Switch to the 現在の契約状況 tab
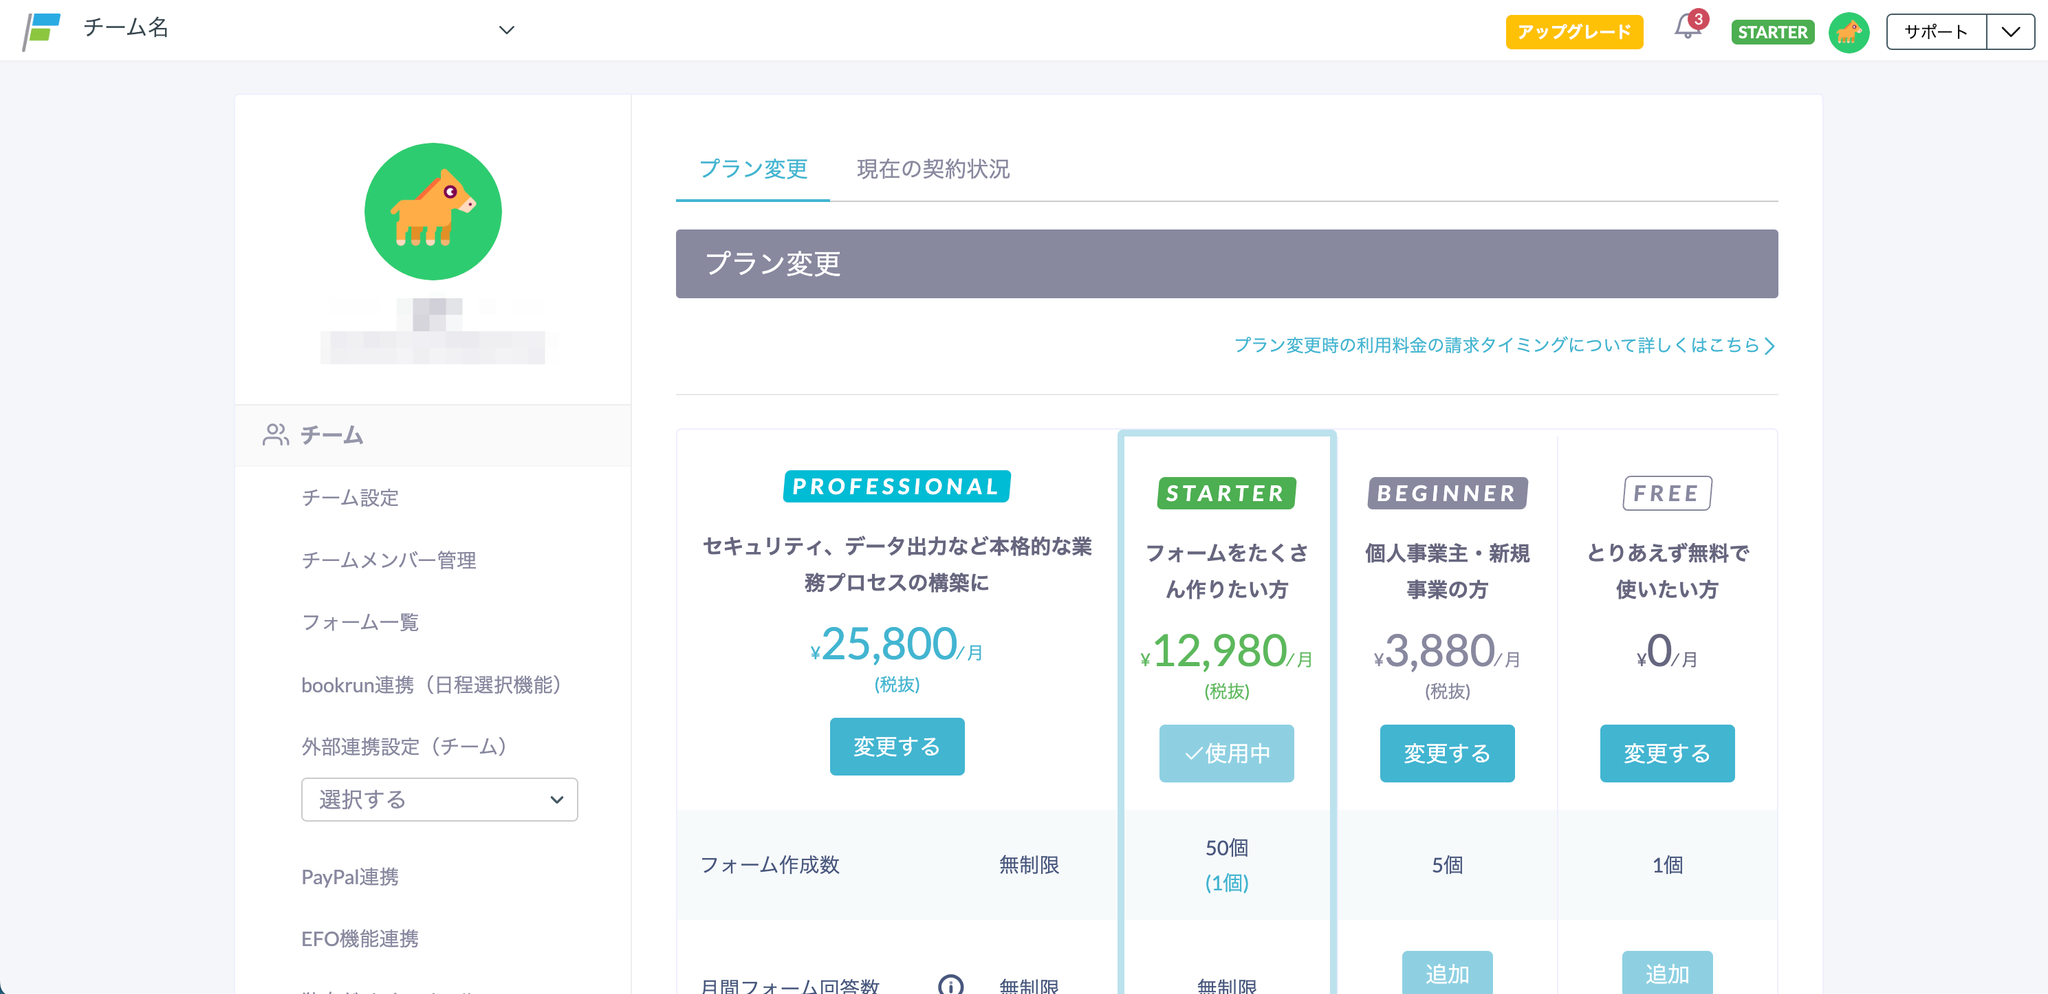The width and height of the screenshot is (2048, 994). (x=932, y=169)
